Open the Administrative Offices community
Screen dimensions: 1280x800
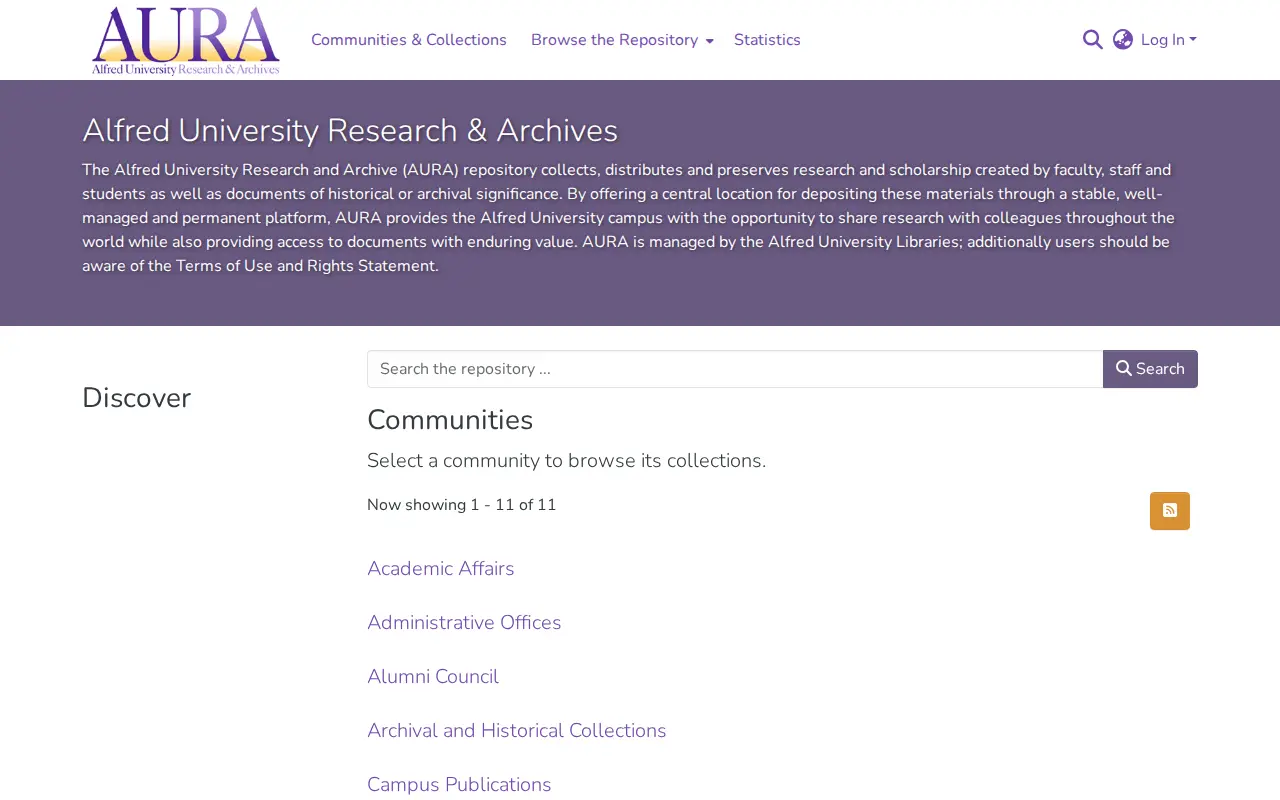tap(464, 622)
